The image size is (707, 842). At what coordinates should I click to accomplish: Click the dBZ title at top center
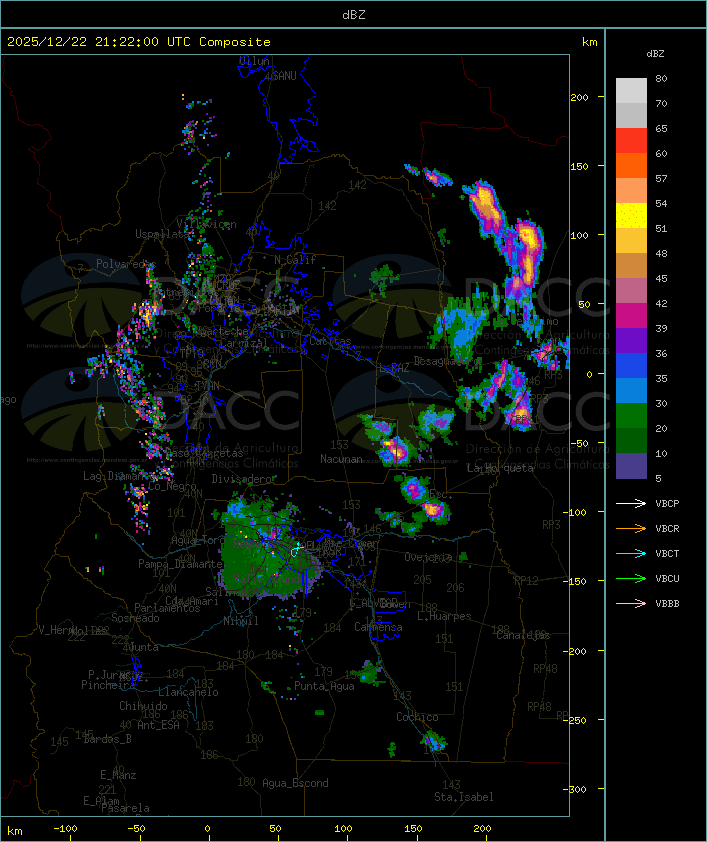354,15
